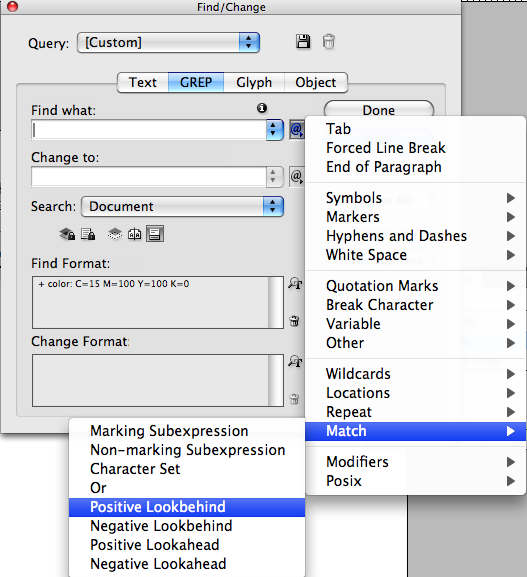
Task: Open special characters menu for Change to
Action: (297, 177)
